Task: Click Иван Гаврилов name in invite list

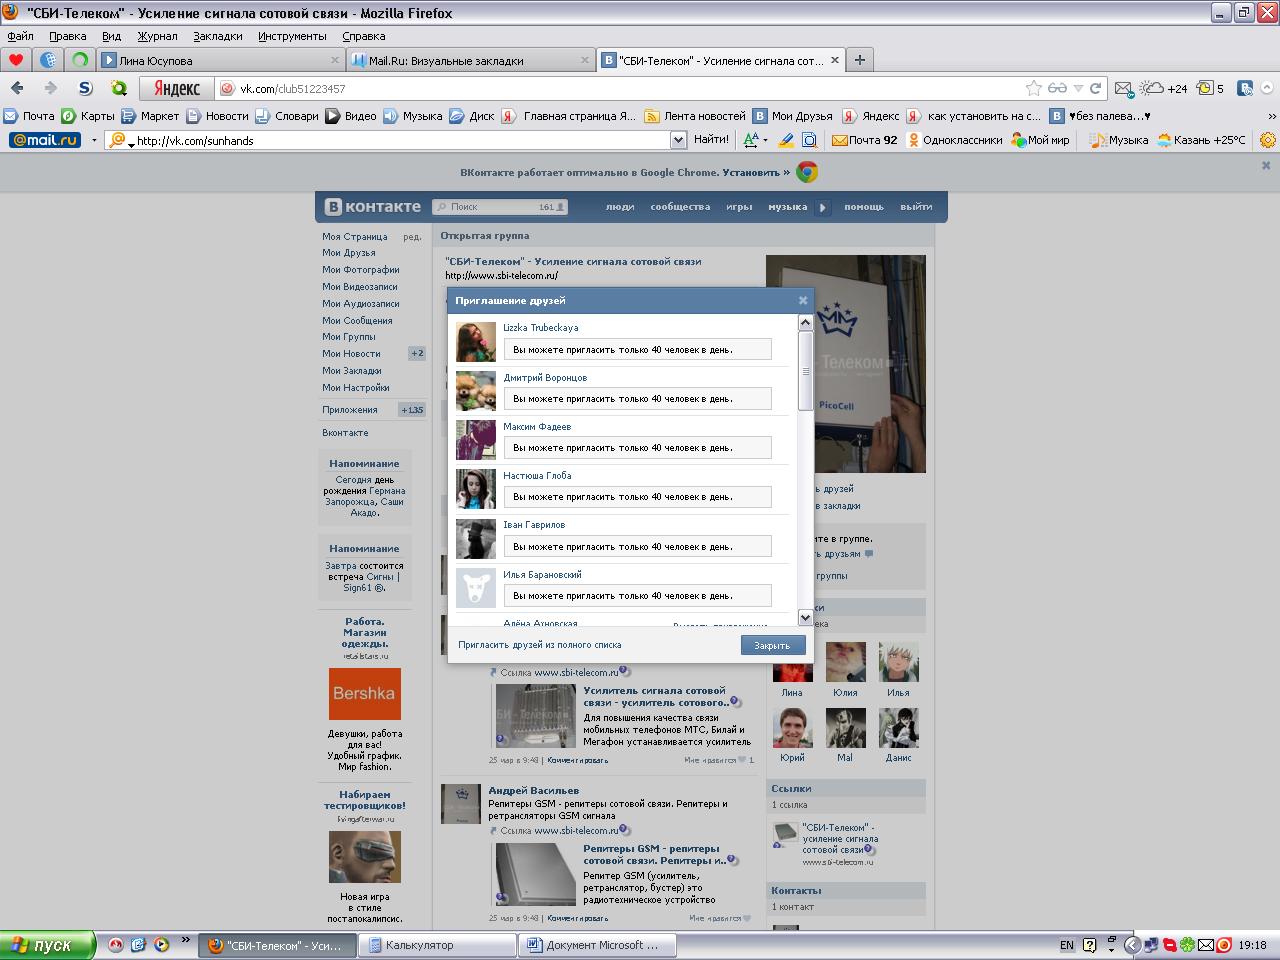Action: pos(534,525)
